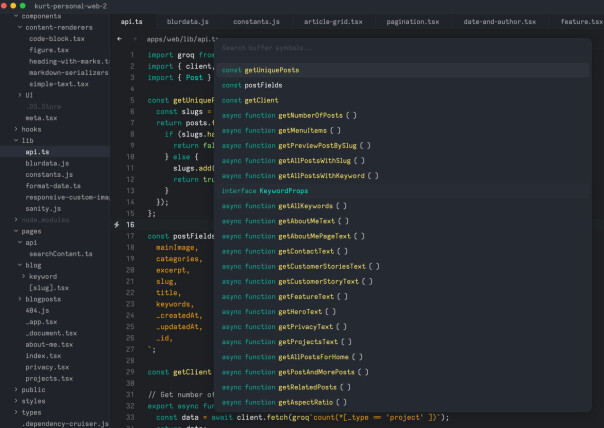Screen dimensions: 604x428
Task: Jump to getProjectsText function
Action: click(403, 342)
